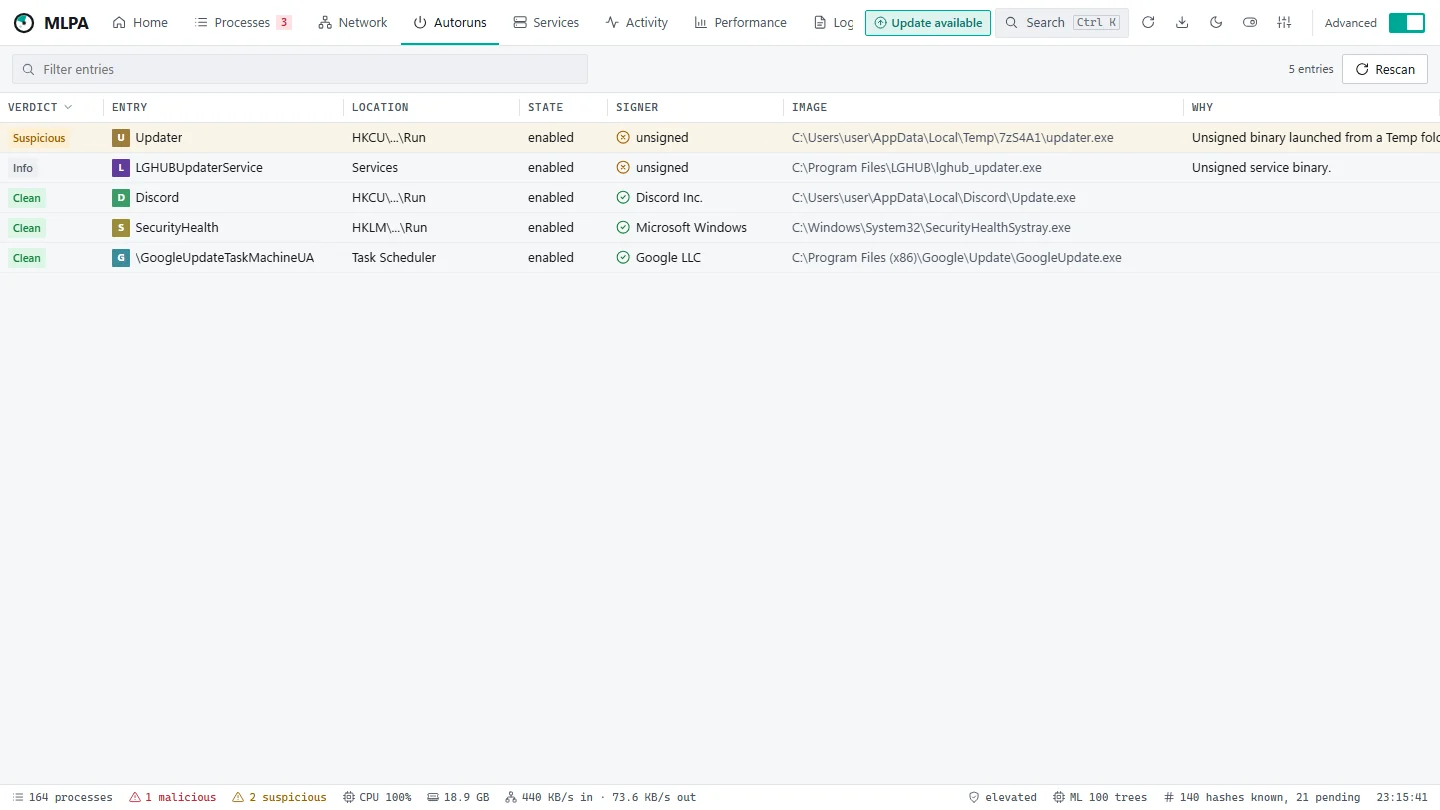1440x810 pixels.
Task: Open the Activity tab
Action: coord(637,22)
